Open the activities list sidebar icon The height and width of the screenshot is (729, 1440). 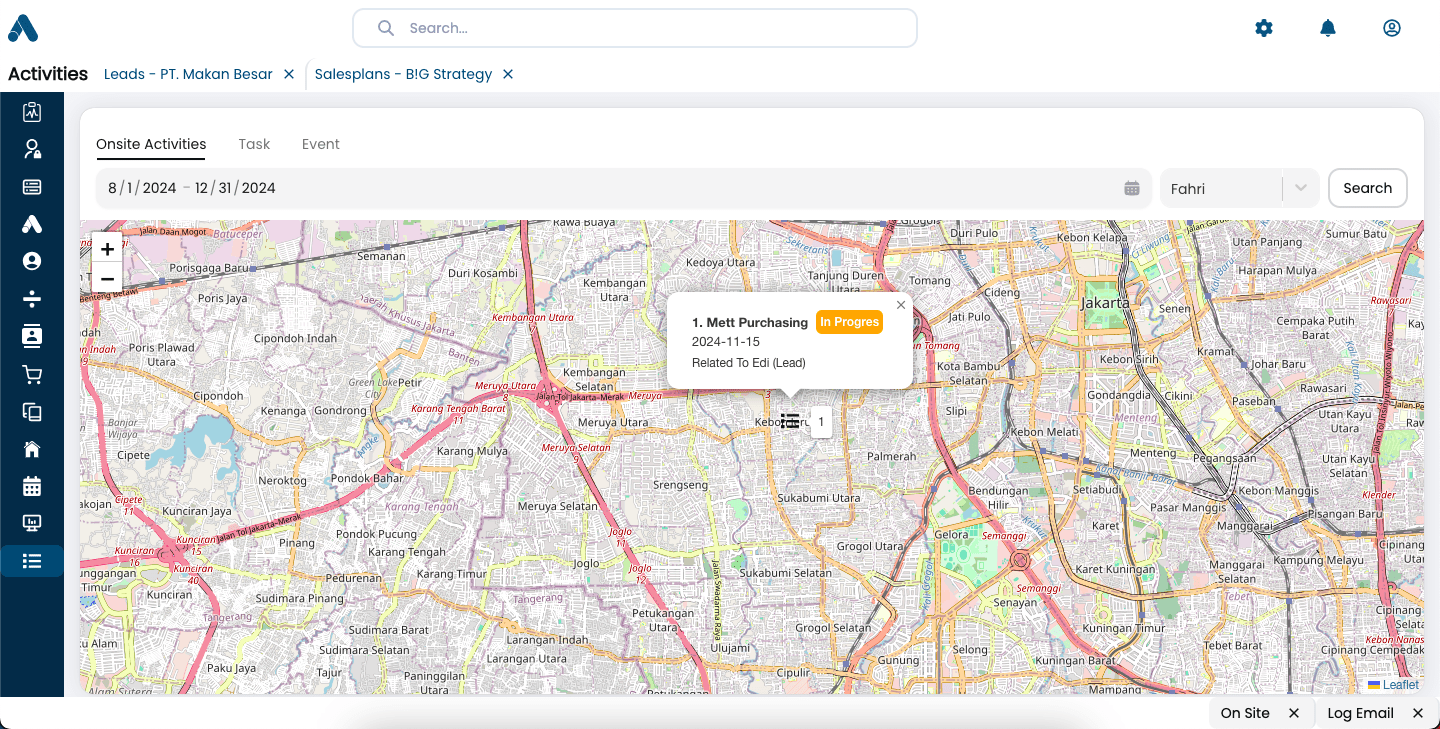click(x=32, y=561)
